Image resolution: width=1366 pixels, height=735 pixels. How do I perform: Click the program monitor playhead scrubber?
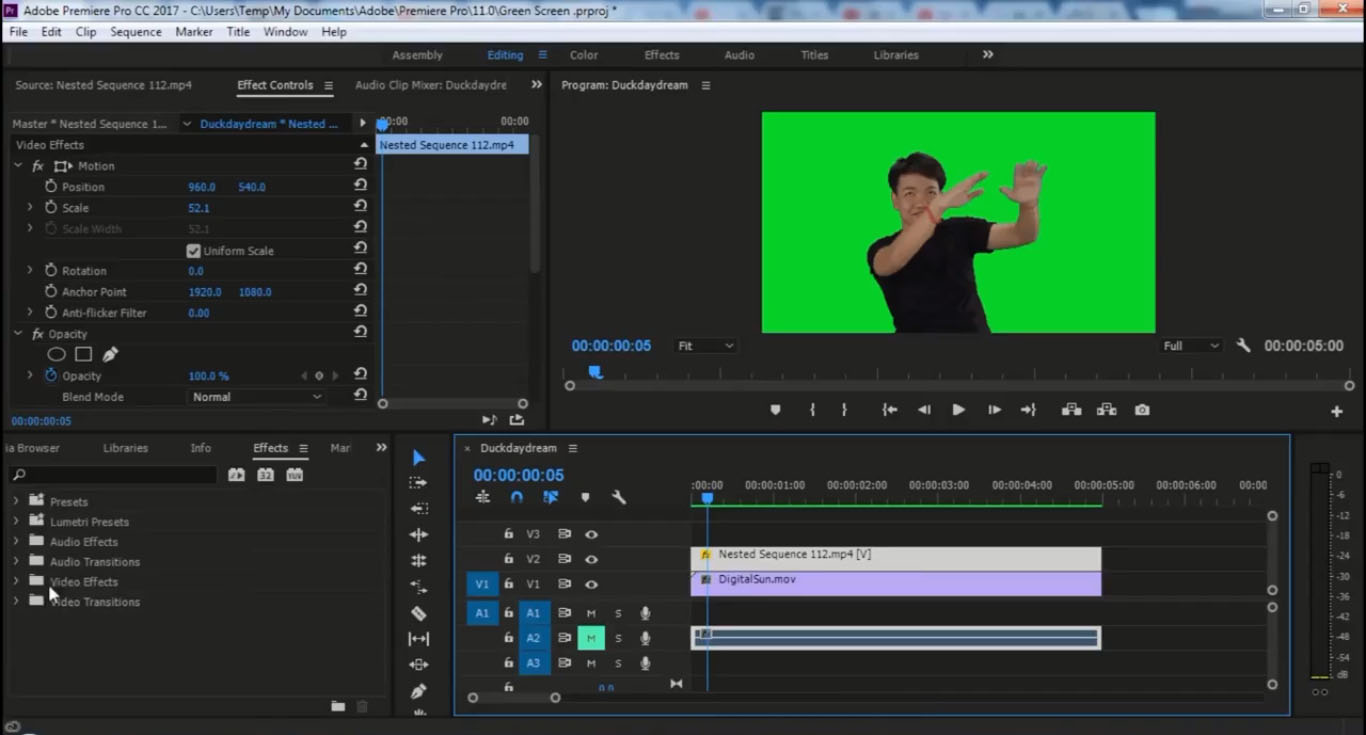pos(595,372)
